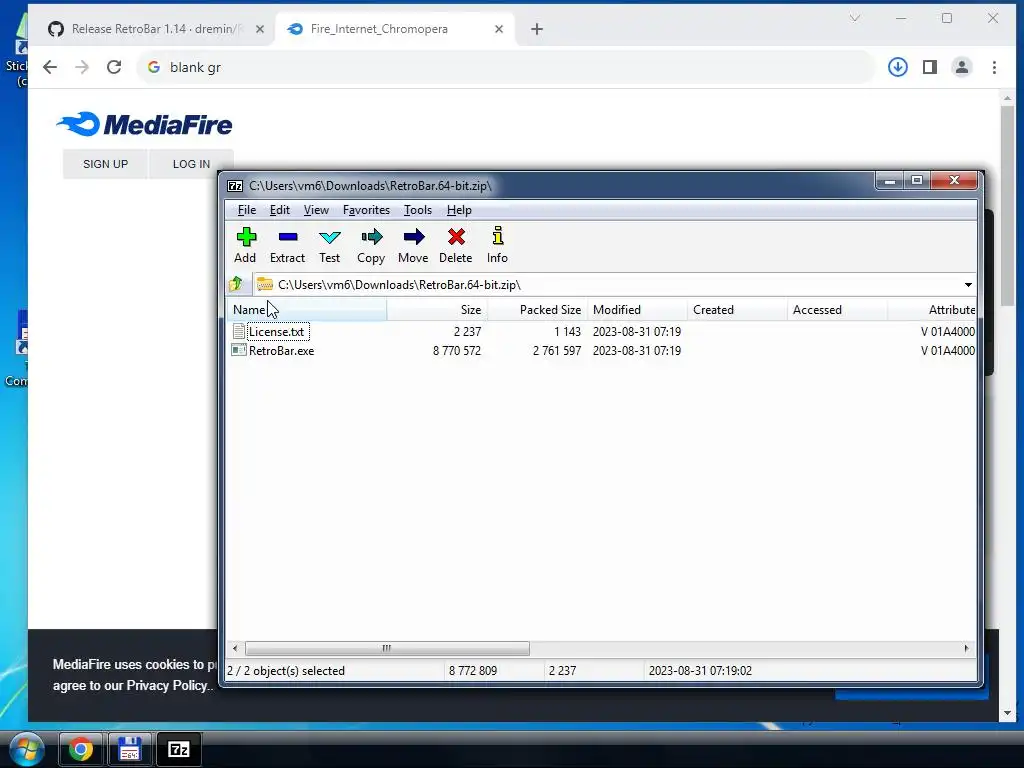Click the horizontal scrollbar right arrow
Image resolution: width=1024 pixels, height=768 pixels.
pyautogui.click(x=967, y=648)
